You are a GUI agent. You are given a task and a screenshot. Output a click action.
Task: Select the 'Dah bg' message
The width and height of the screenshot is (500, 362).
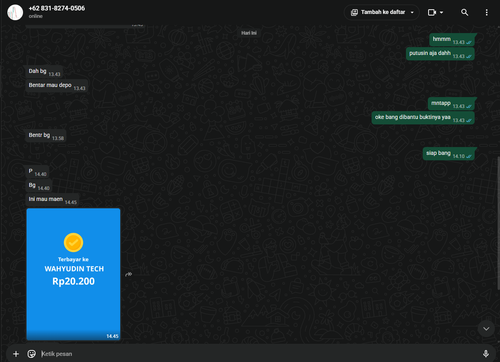coord(44,72)
